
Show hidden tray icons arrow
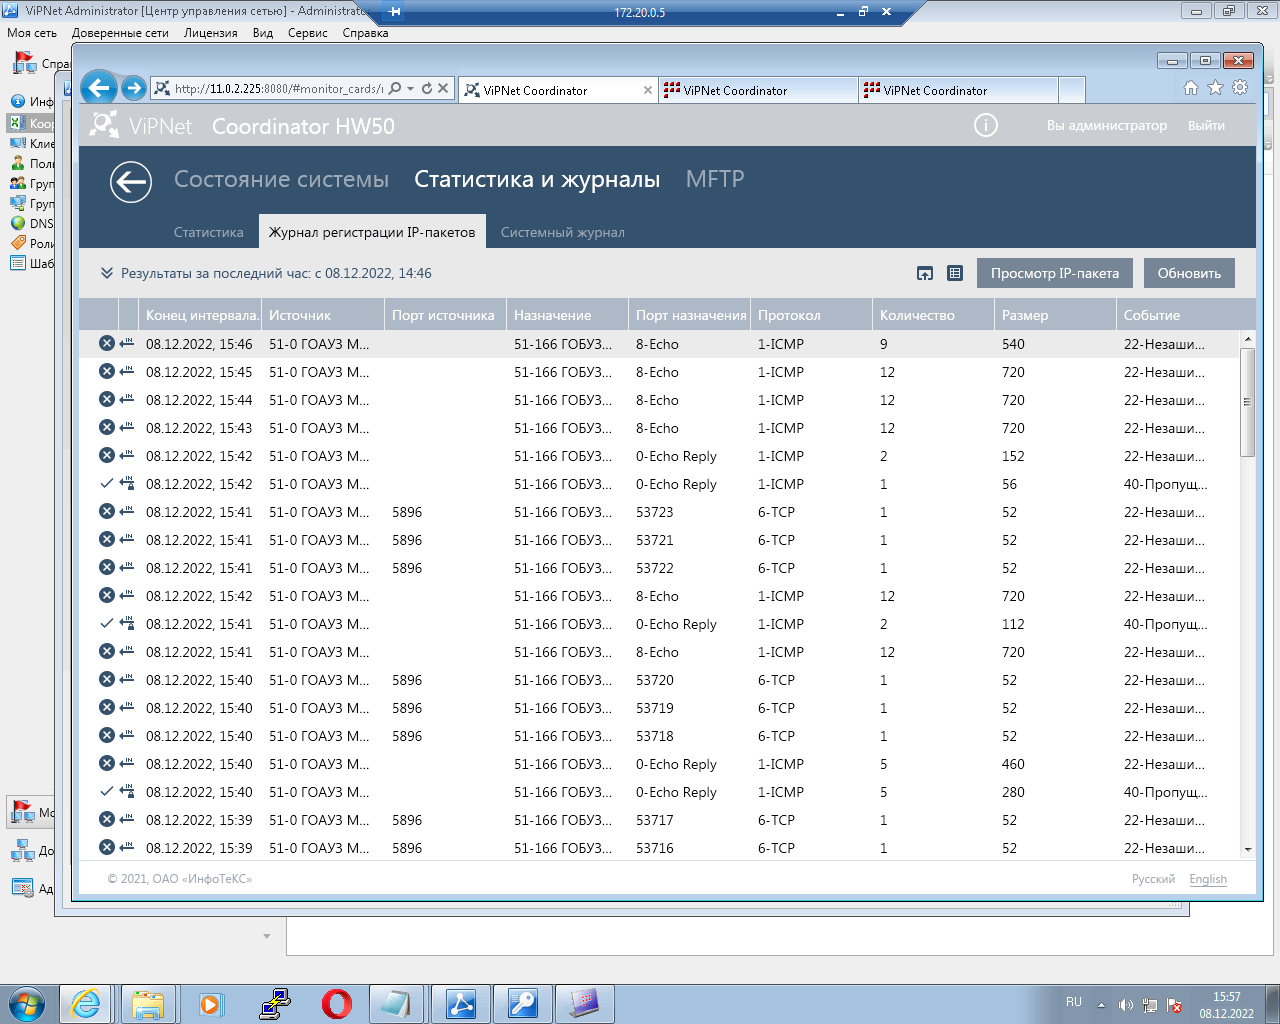pos(1101,1005)
